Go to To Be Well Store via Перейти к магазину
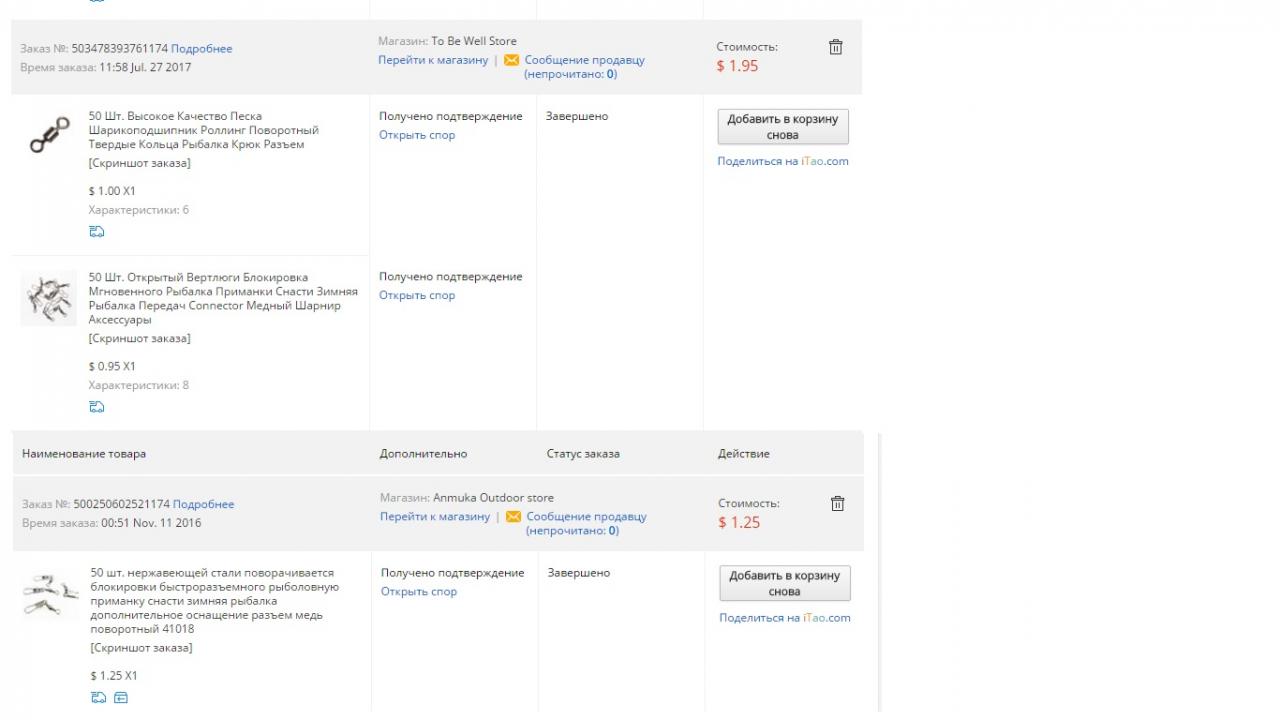1280x720 pixels. point(433,60)
